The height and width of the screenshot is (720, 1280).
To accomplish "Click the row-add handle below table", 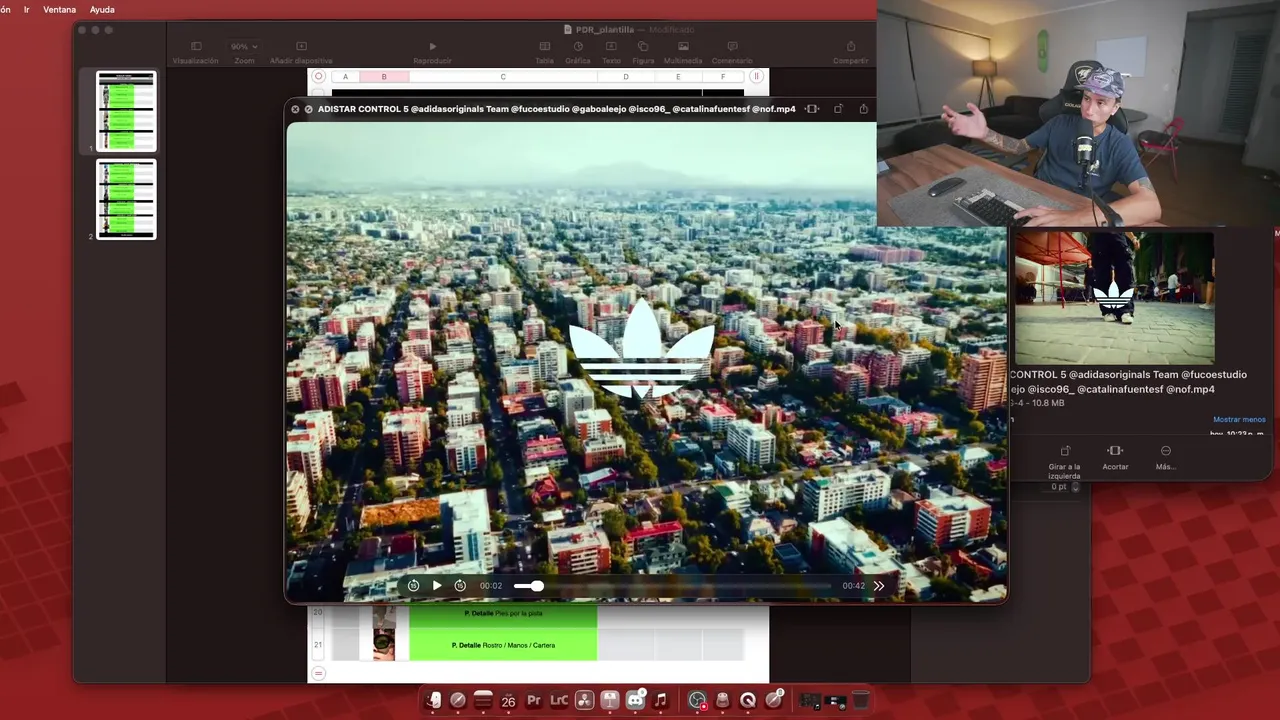I will [319, 673].
